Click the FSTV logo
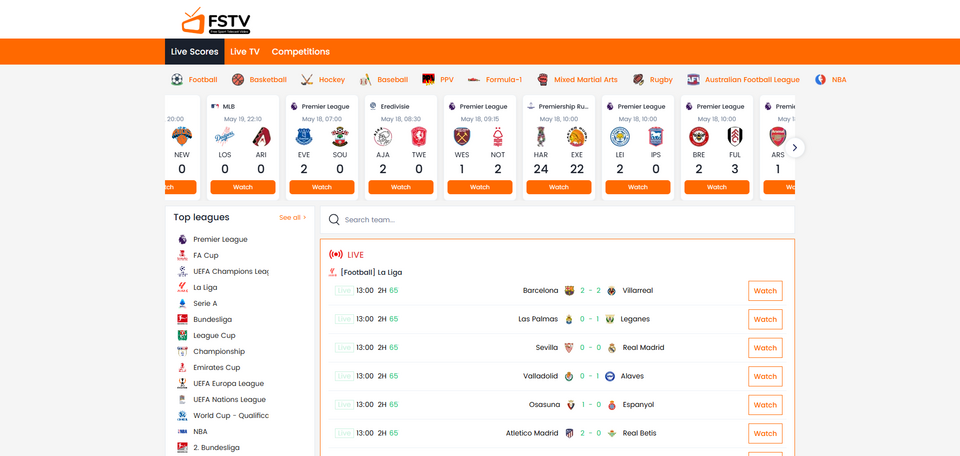The image size is (960, 456). [x=216, y=21]
